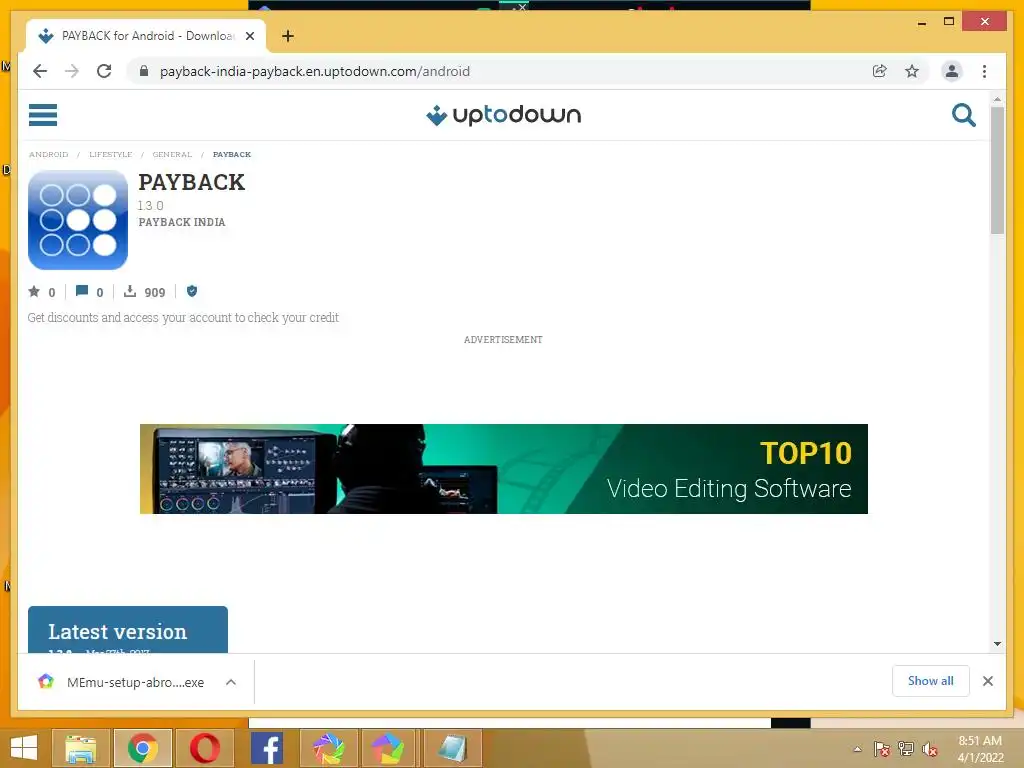The width and height of the screenshot is (1024, 768).
Task: Close the PAYBACK for Android tab
Action: [249, 36]
